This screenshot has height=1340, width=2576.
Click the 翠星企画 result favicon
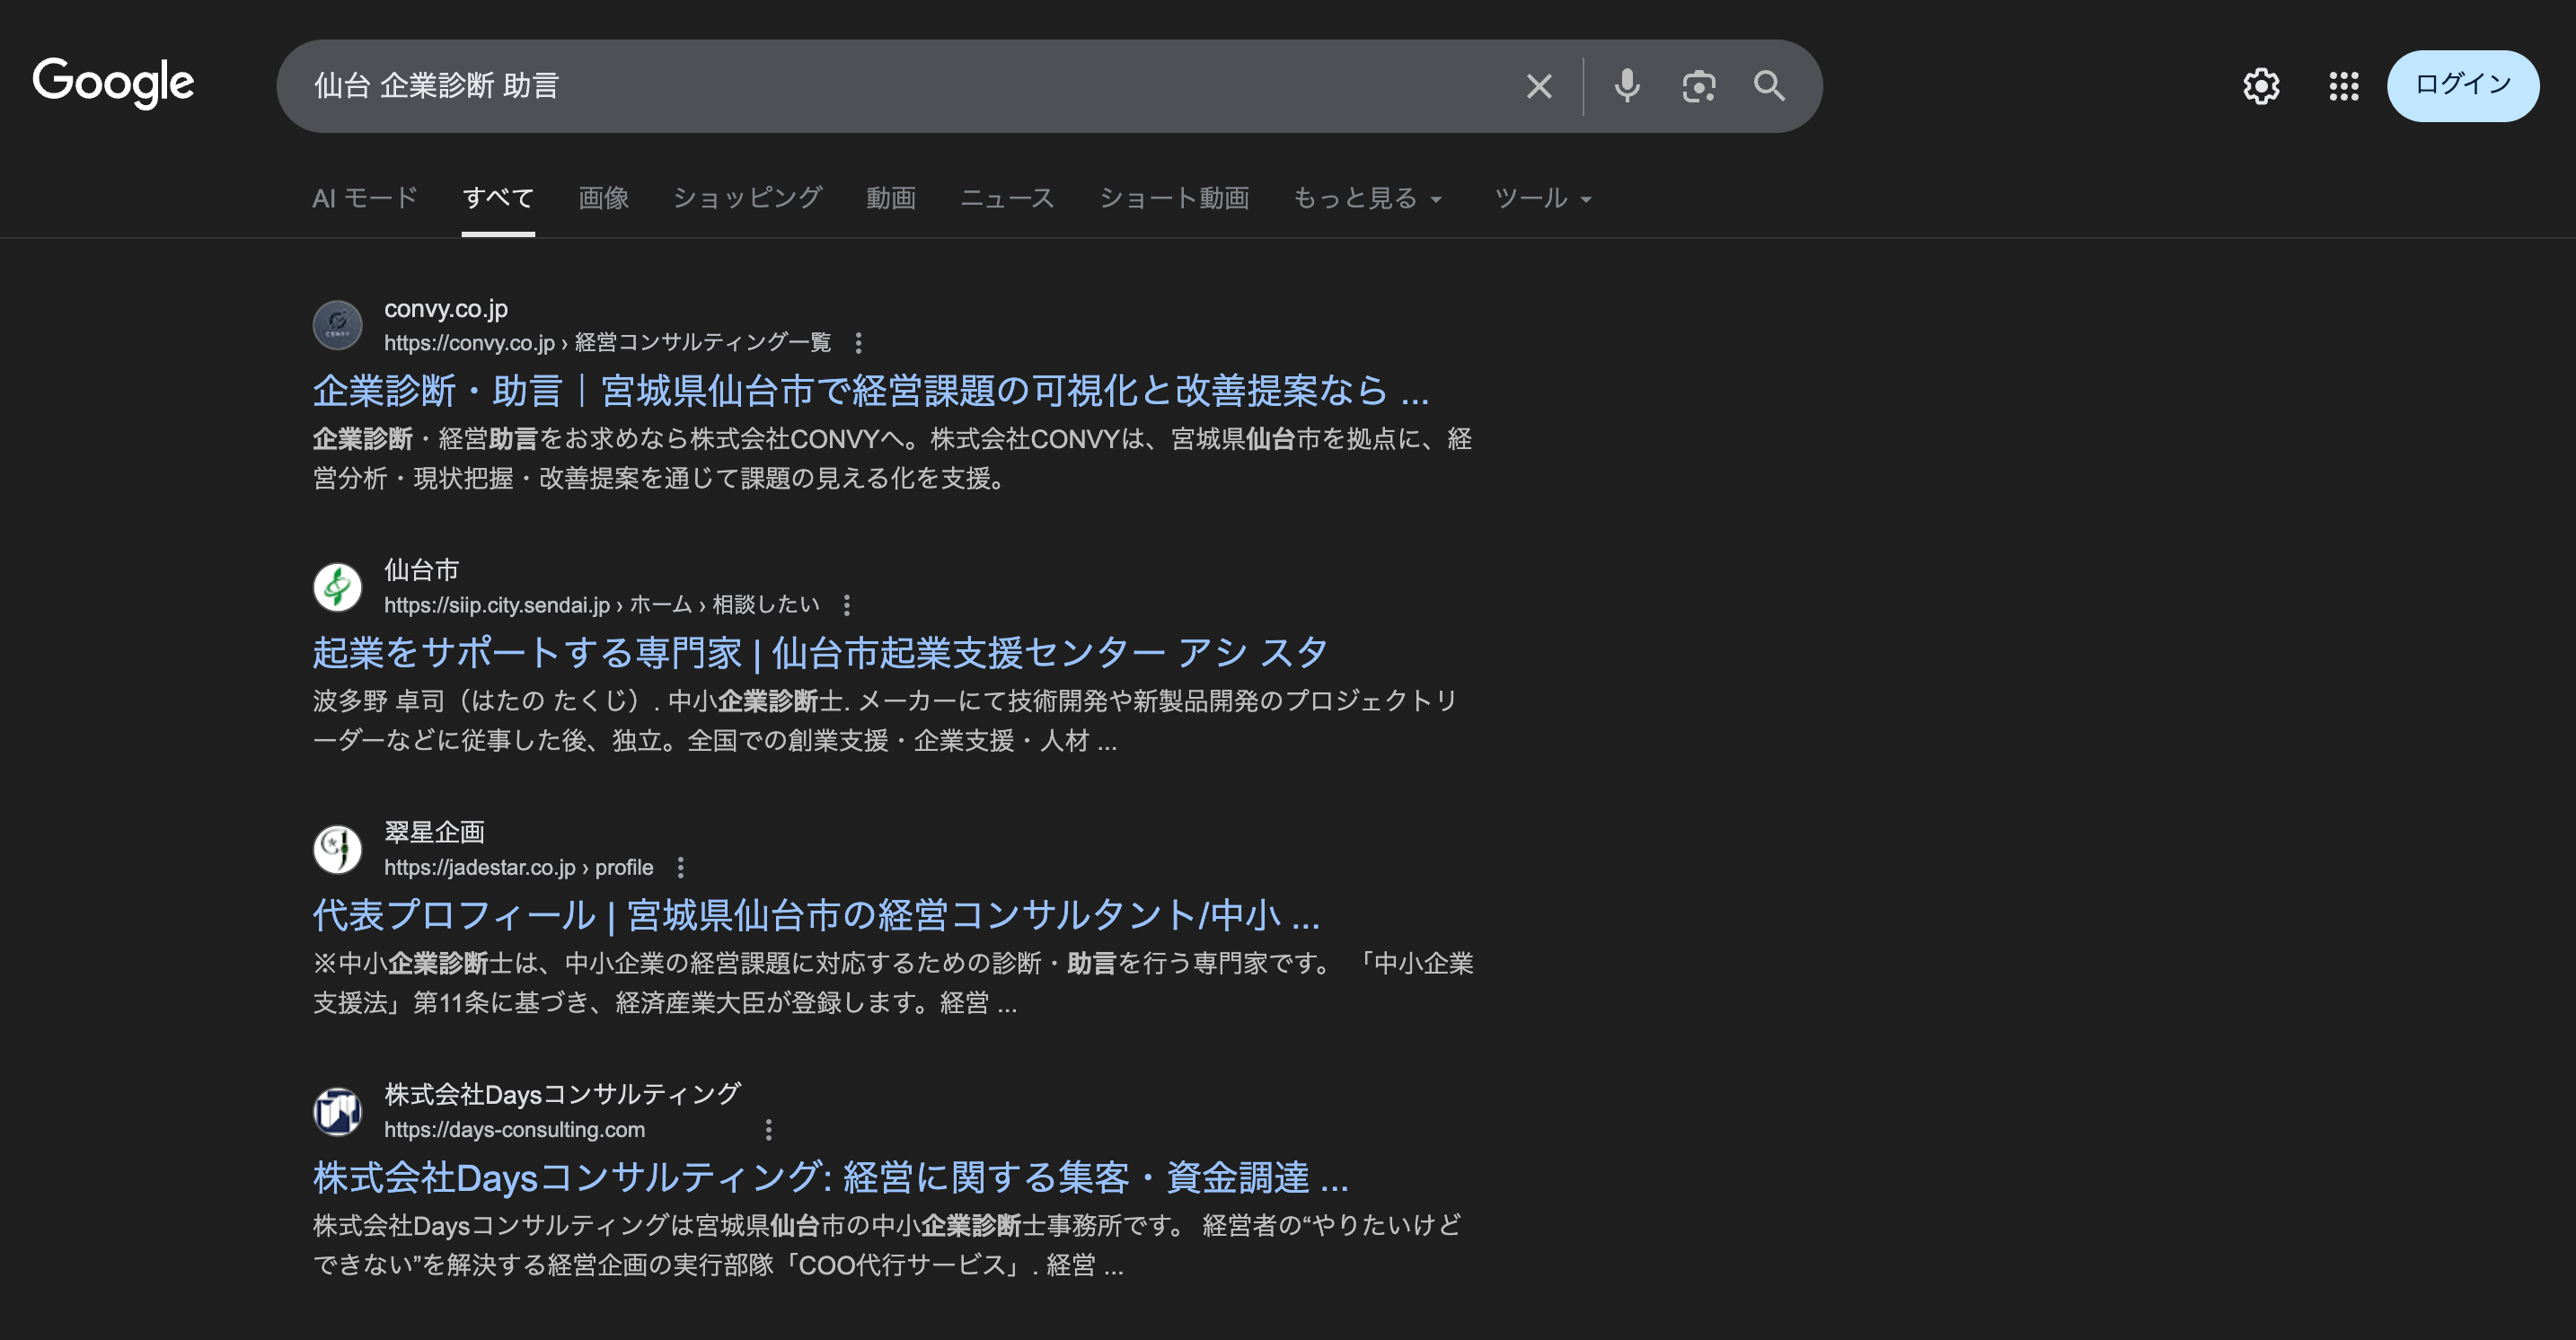(337, 849)
